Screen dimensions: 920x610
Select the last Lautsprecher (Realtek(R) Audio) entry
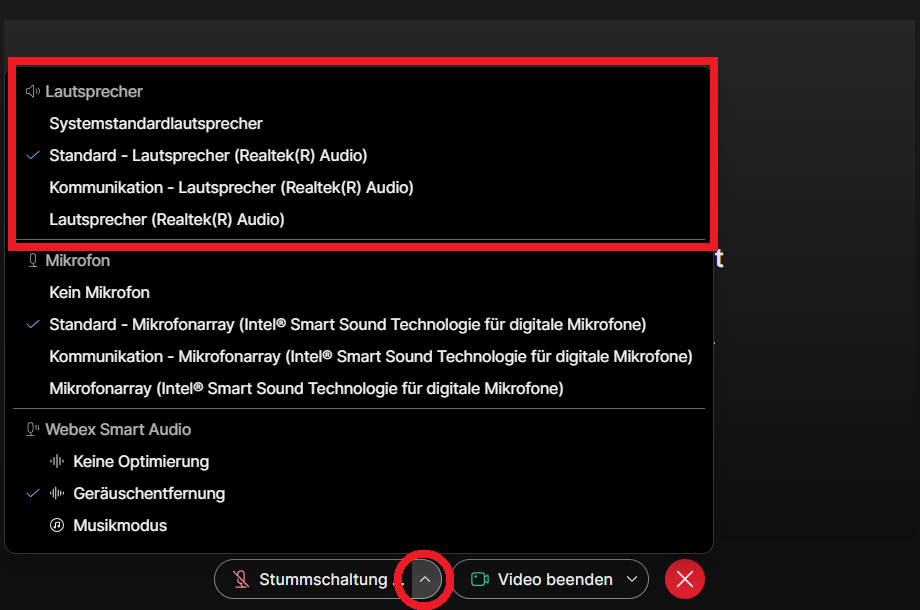pyautogui.click(x=167, y=219)
